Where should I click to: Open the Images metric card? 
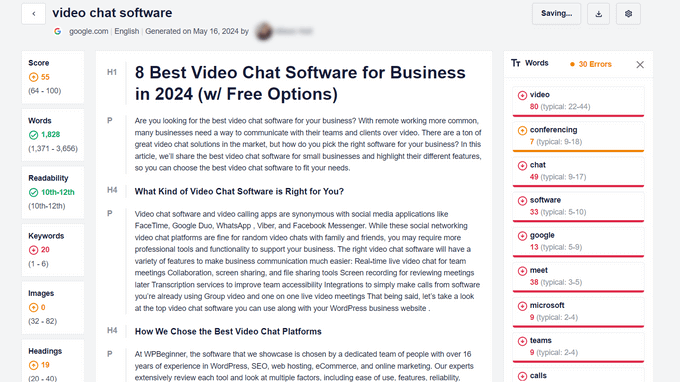(53, 307)
